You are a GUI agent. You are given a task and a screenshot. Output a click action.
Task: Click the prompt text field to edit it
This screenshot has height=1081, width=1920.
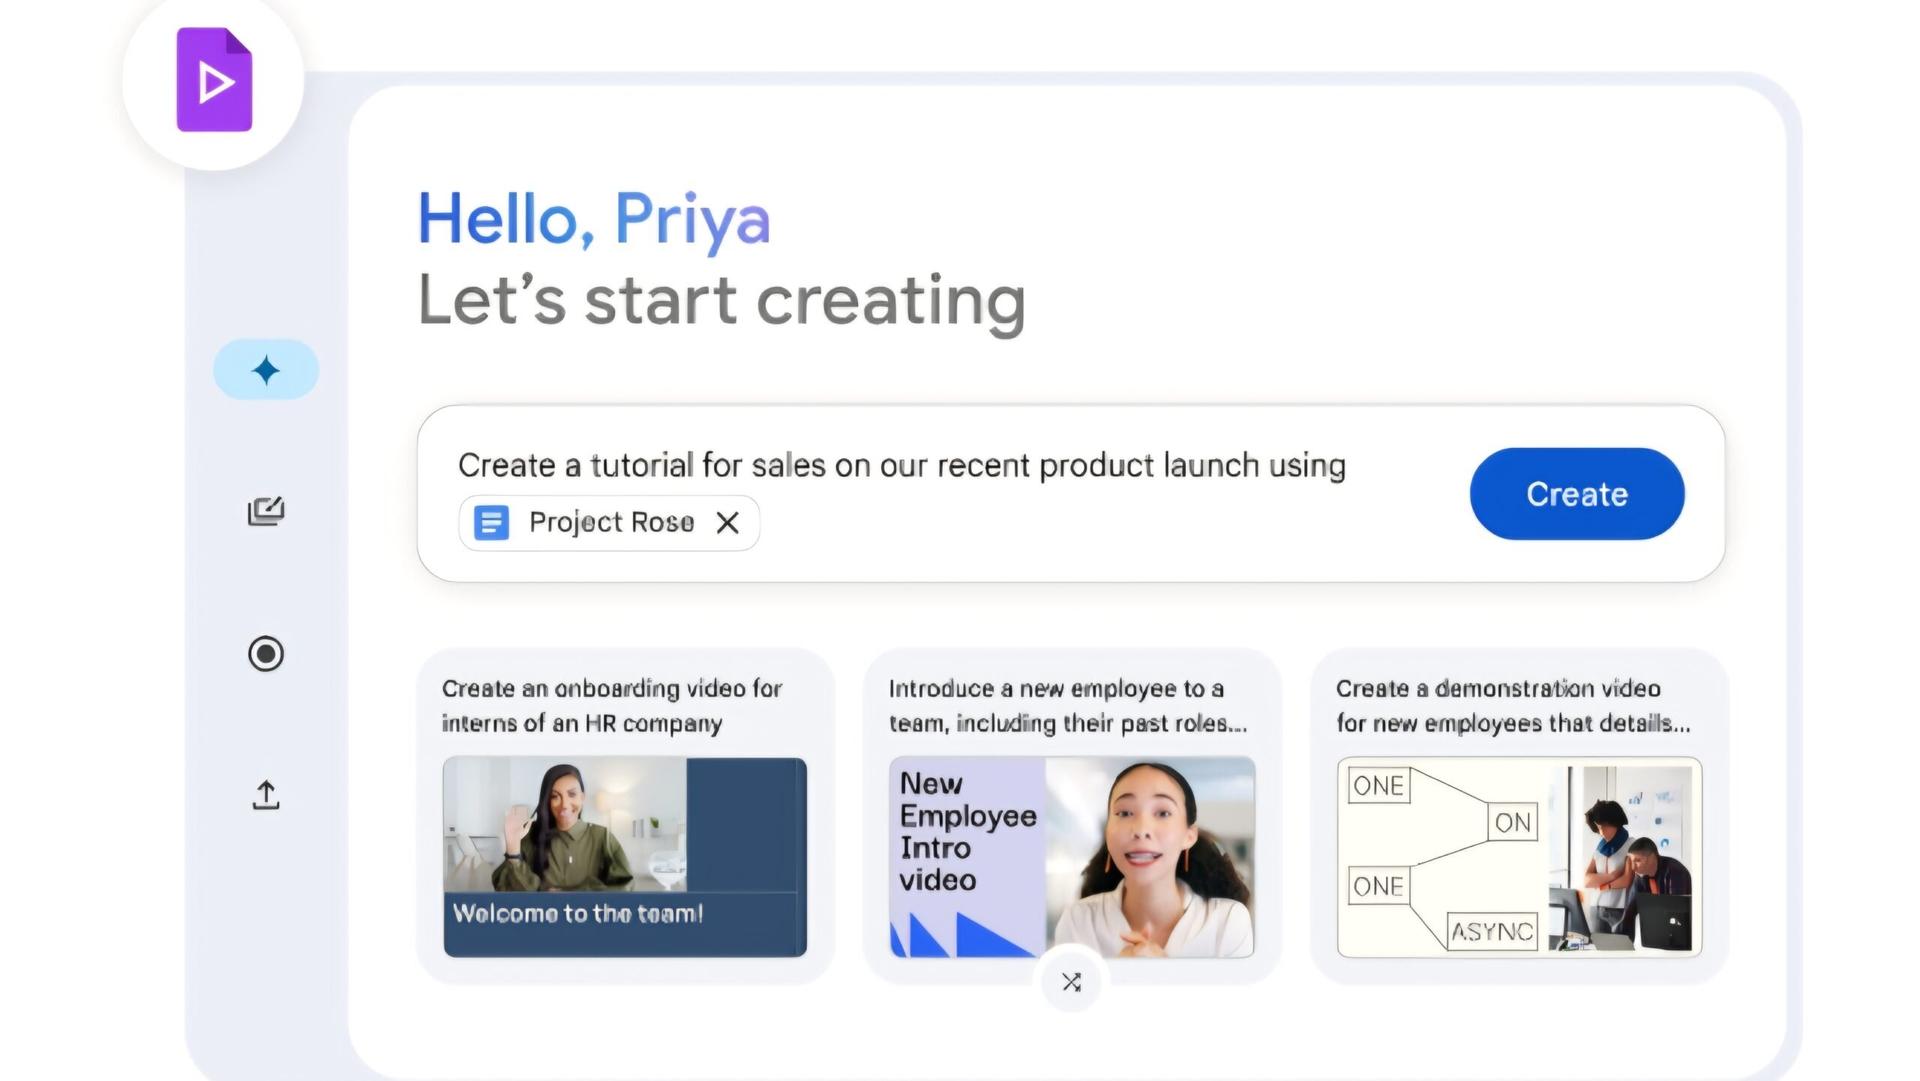[x=900, y=464]
